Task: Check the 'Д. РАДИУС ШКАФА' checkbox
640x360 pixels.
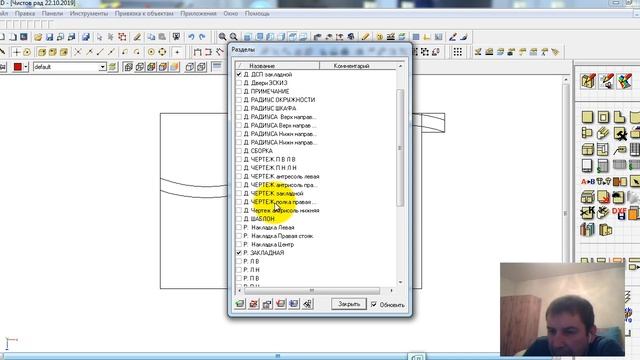Action: point(239,109)
